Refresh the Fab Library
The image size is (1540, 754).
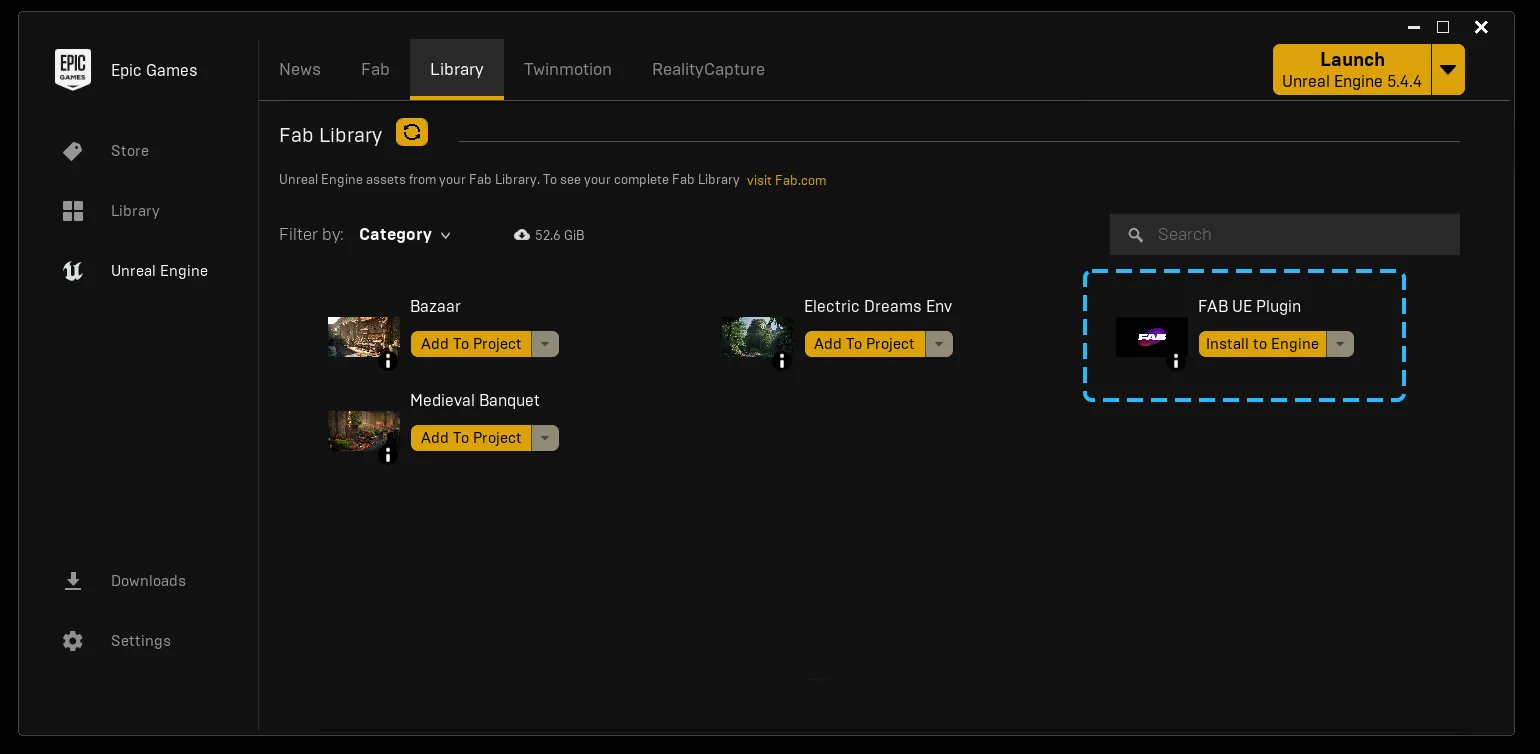pos(411,131)
